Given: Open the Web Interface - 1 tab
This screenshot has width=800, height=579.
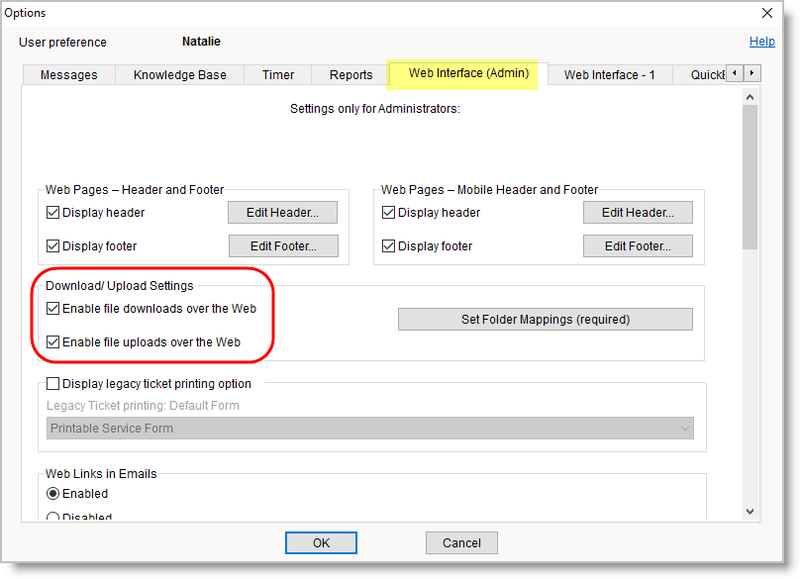Looking at the screenshot, I should [x=608, y=74].
